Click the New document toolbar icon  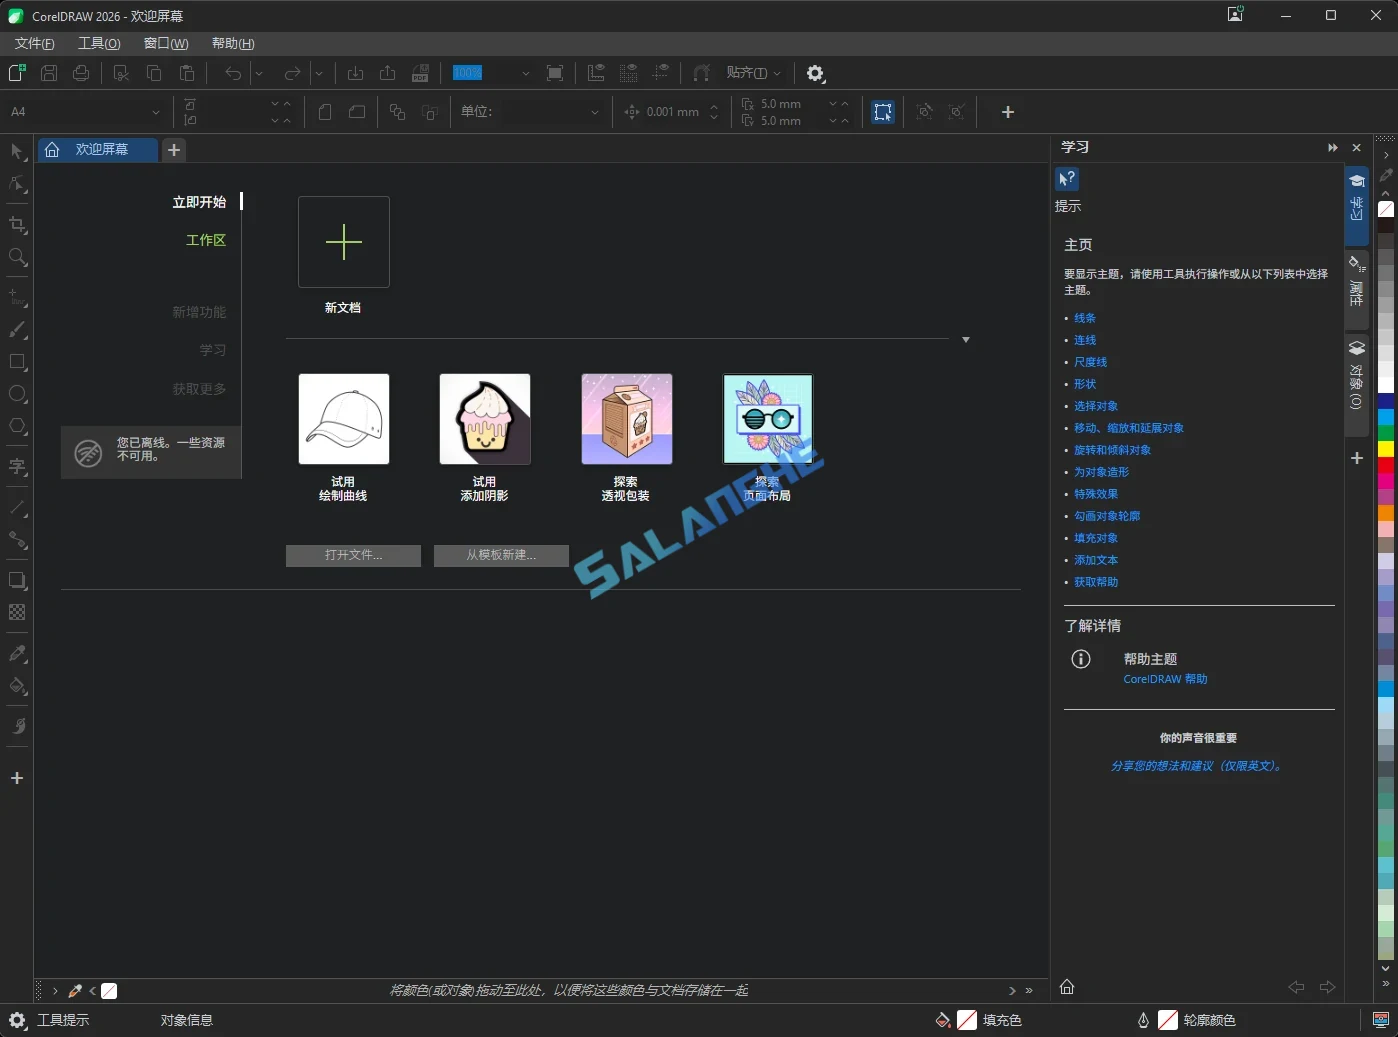[x=16, y=73]
